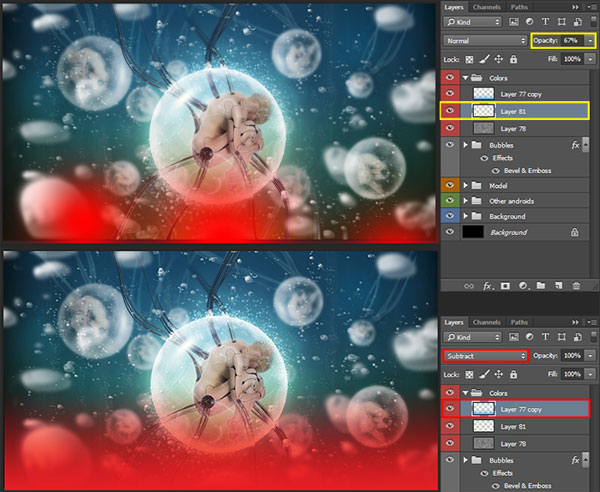600x492 pixels.
Task: Switch to Channels tab in upper panel
Action: point(486,7)
